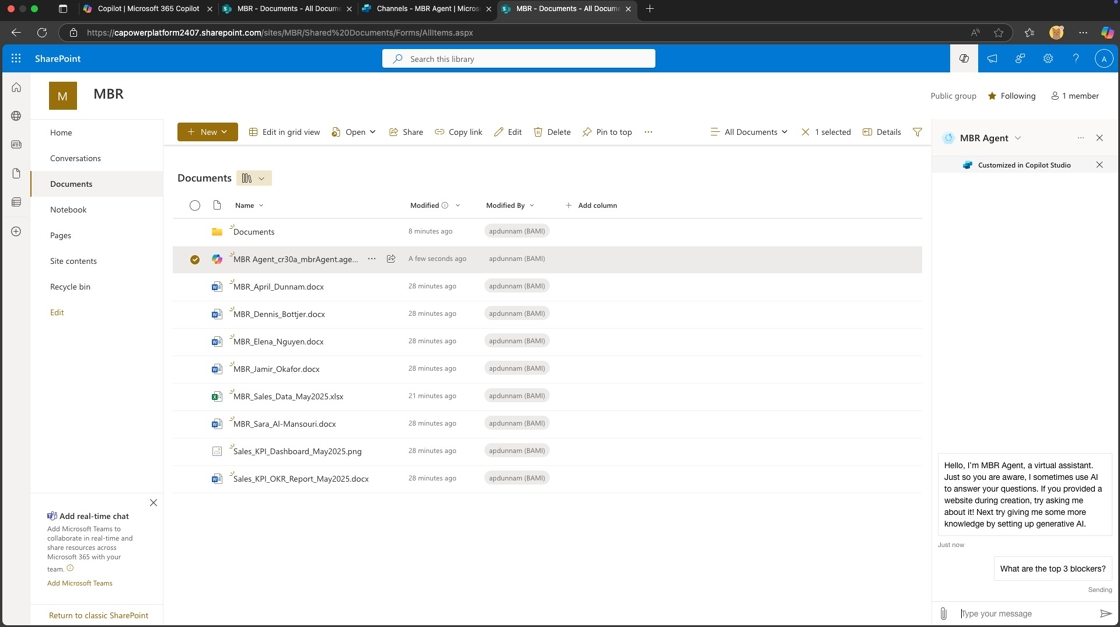Click the filter funnel icon in toolbar
This screenshot has height=627, width=1120.
click(917, 132)
